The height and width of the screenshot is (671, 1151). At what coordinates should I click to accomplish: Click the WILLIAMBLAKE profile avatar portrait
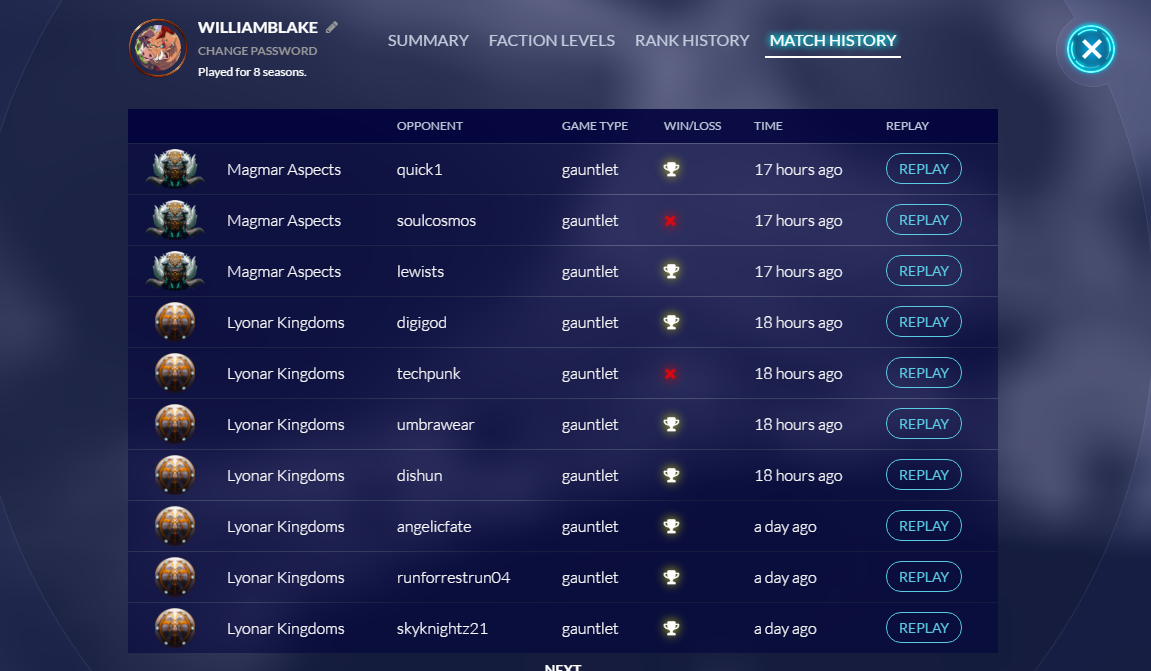point(158,48)
